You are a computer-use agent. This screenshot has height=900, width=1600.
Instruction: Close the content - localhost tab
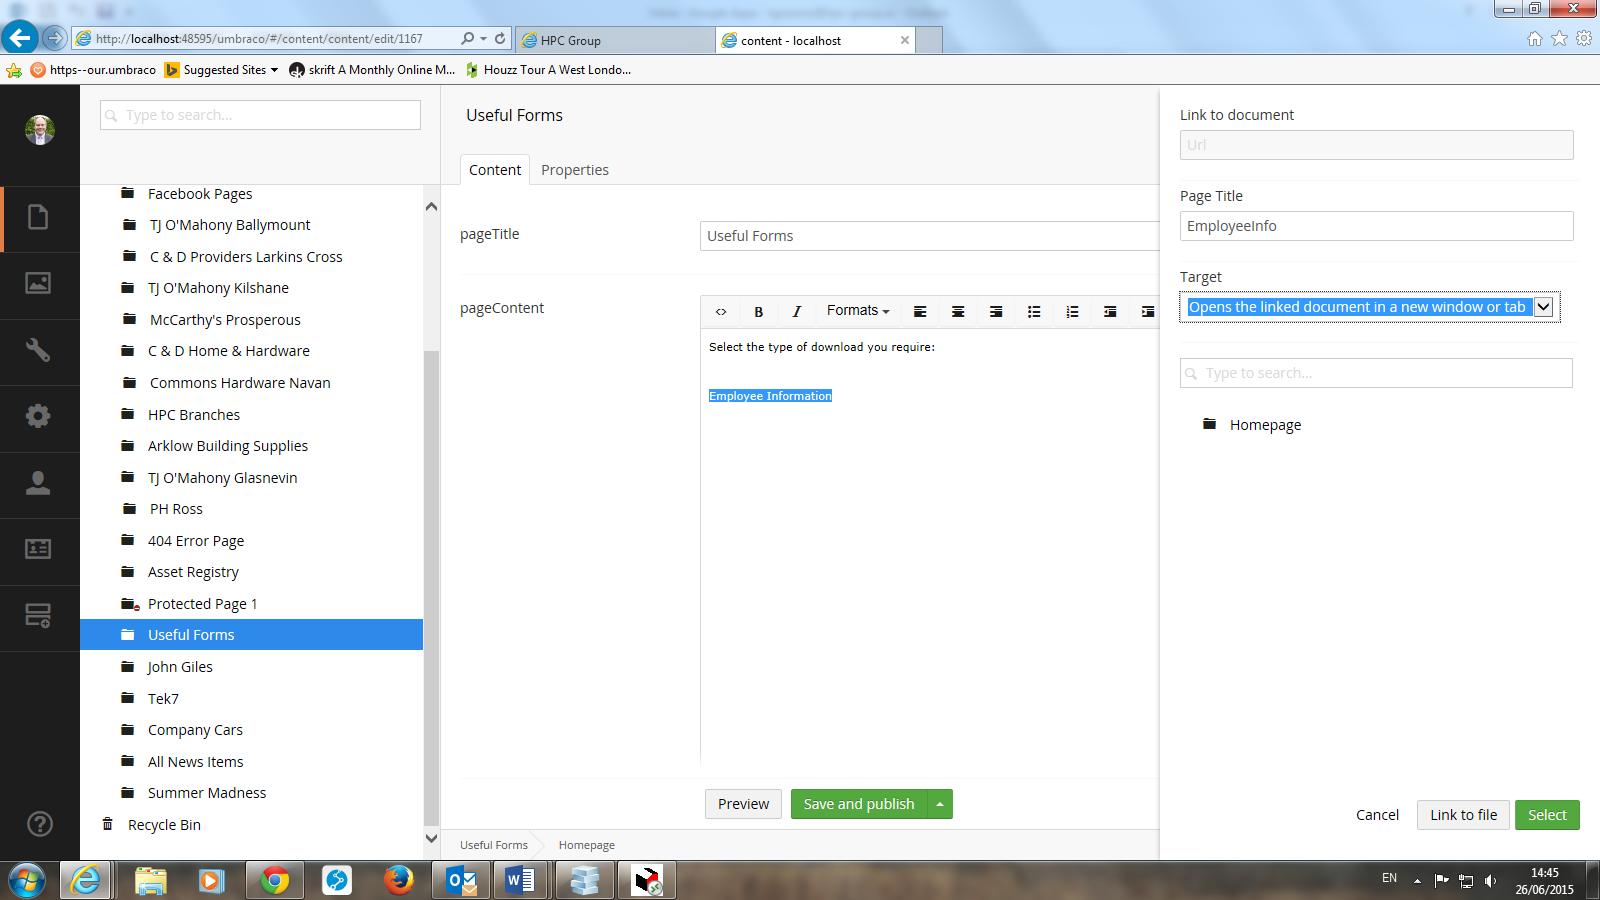click(905, 41)
